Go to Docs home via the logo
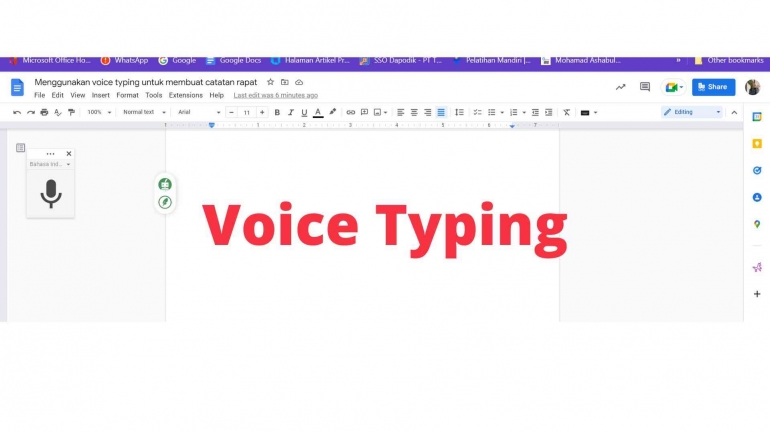770x433 pixels. (x=17, y=87)
